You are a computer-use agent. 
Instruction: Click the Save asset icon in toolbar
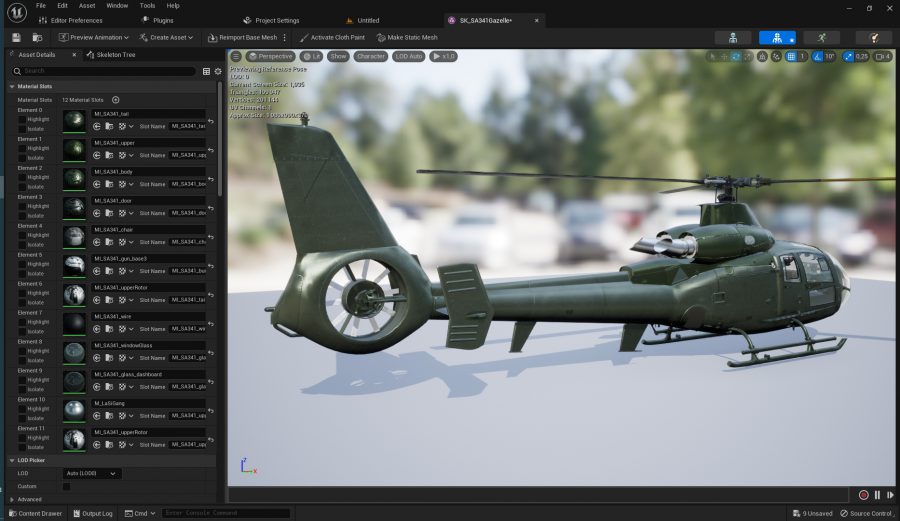17,37
